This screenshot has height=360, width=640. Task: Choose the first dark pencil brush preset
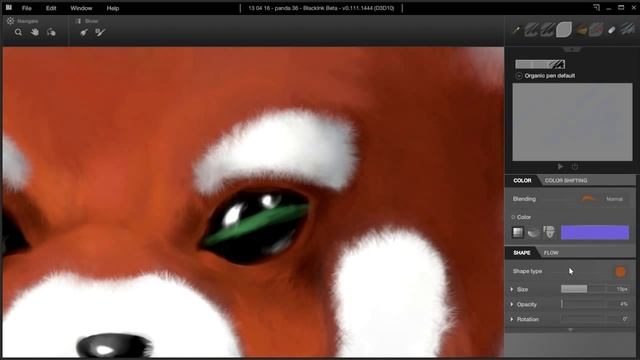pos(531,29)
